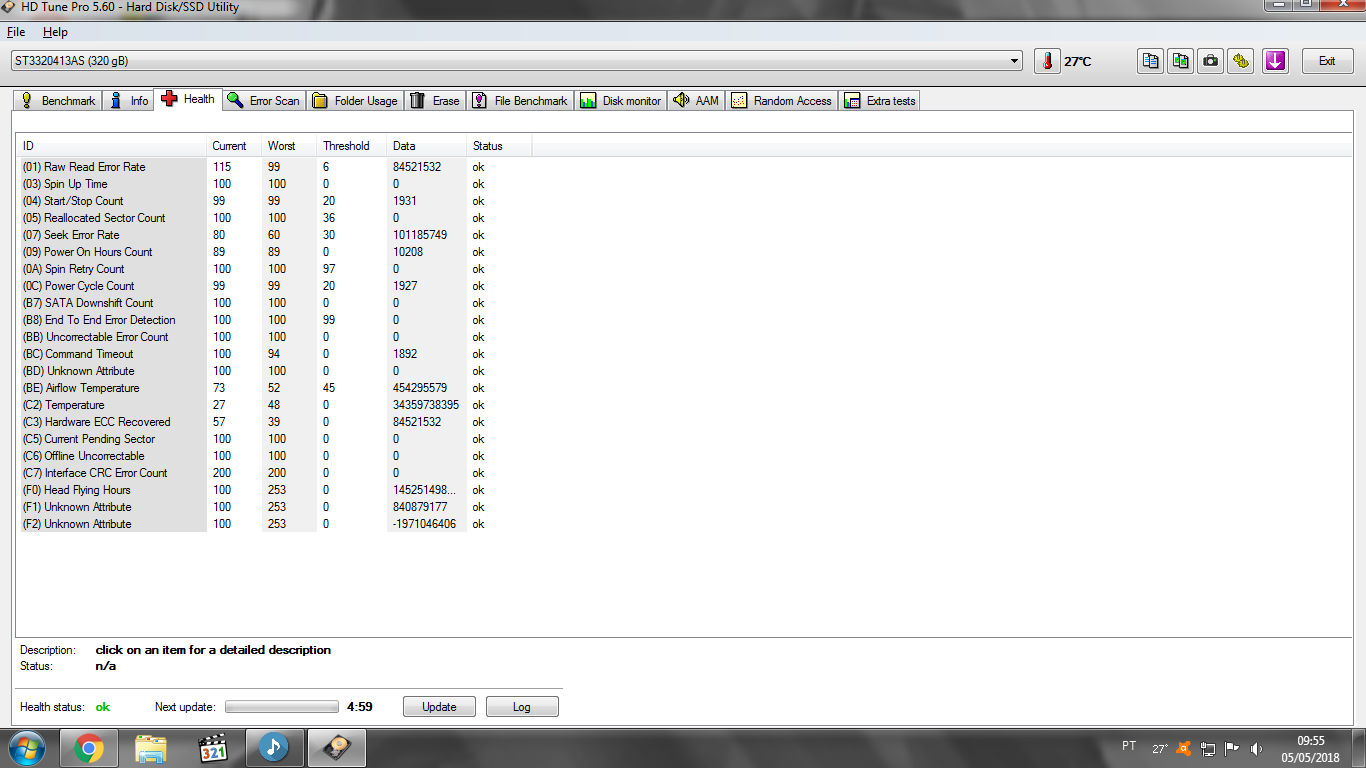Select the Hardware ECC Recovered row

coord(275,422)
